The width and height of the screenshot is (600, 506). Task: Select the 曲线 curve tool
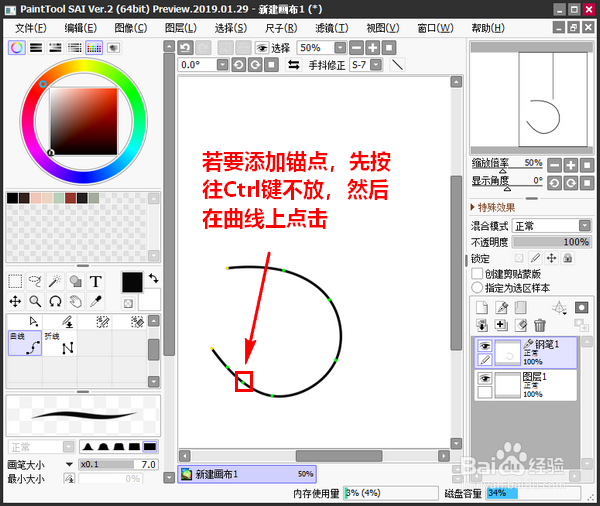coord(25,343)
